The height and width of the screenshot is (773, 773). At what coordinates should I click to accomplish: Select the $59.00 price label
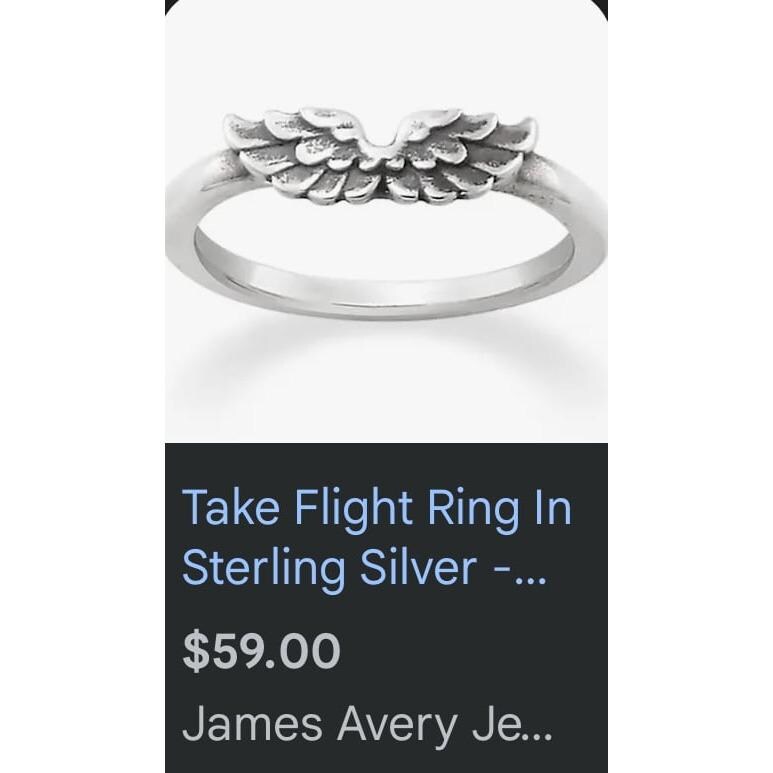pos(261,651)
